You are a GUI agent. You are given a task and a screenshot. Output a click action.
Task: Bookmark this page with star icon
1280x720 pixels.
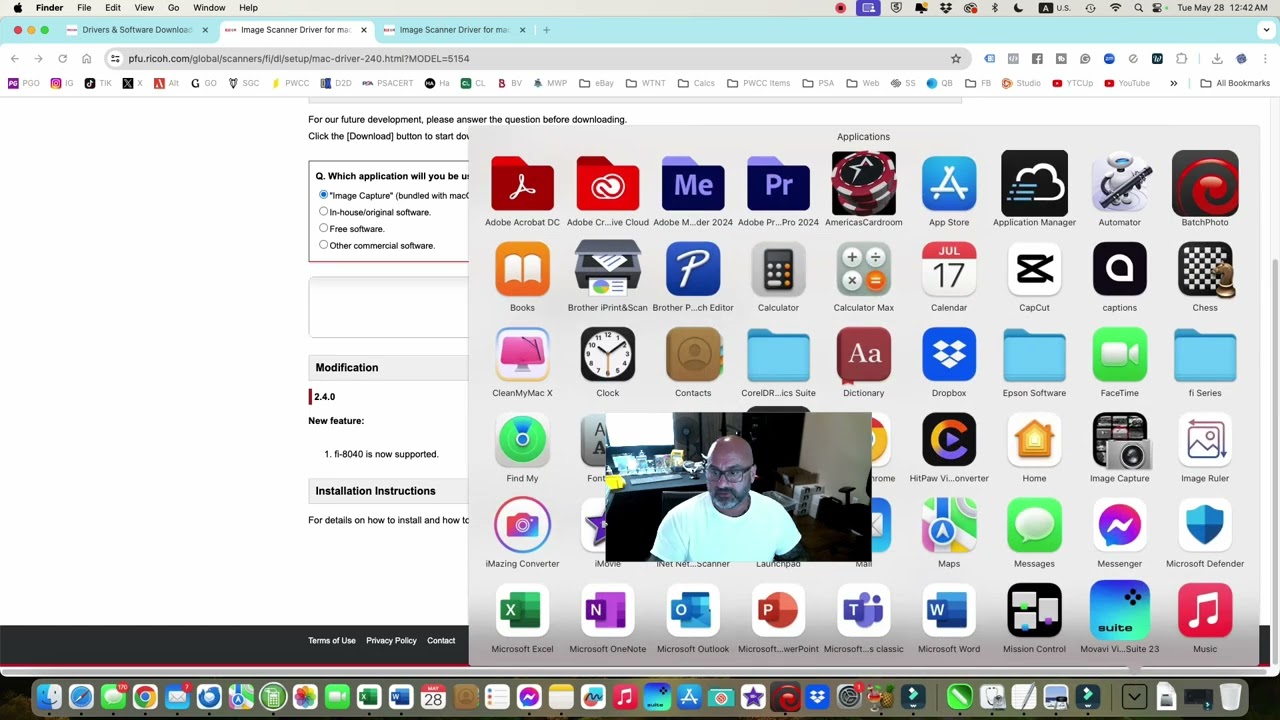click(956, 59)
